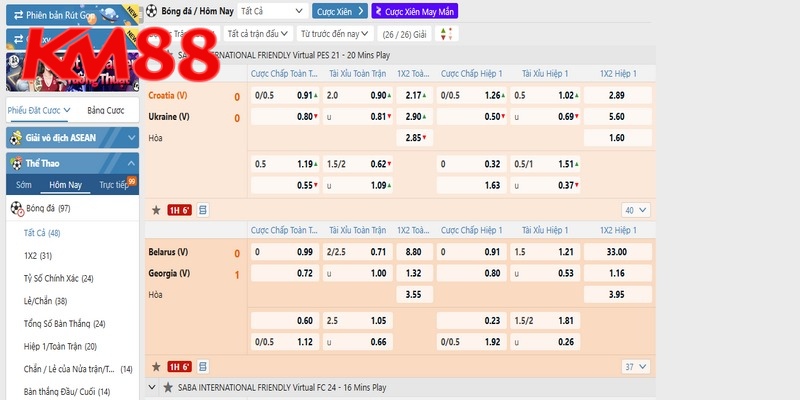The height and width of the screenshot is (400, 800).
Task: Select Tỷ Số Chính Xác (24)
Action: 58,278
